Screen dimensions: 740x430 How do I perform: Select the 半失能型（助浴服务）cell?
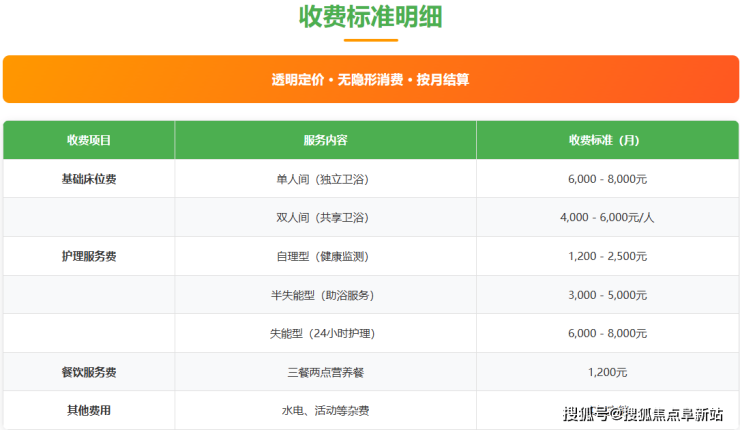325,295
